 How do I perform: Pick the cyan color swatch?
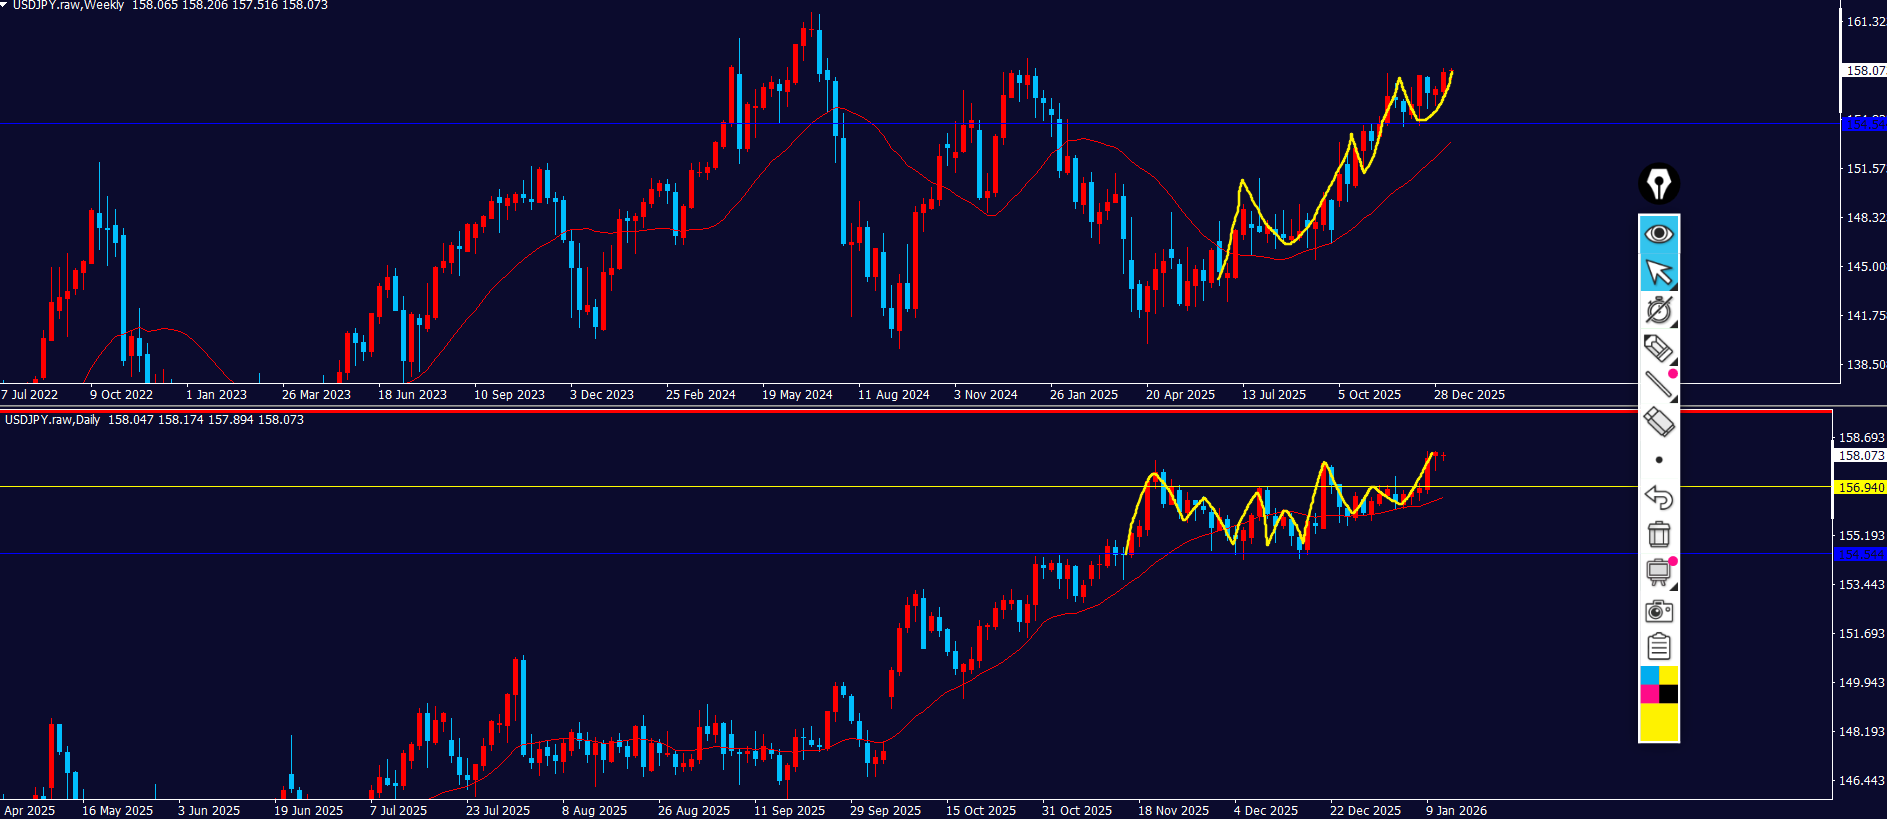[x=1649, y=676]
